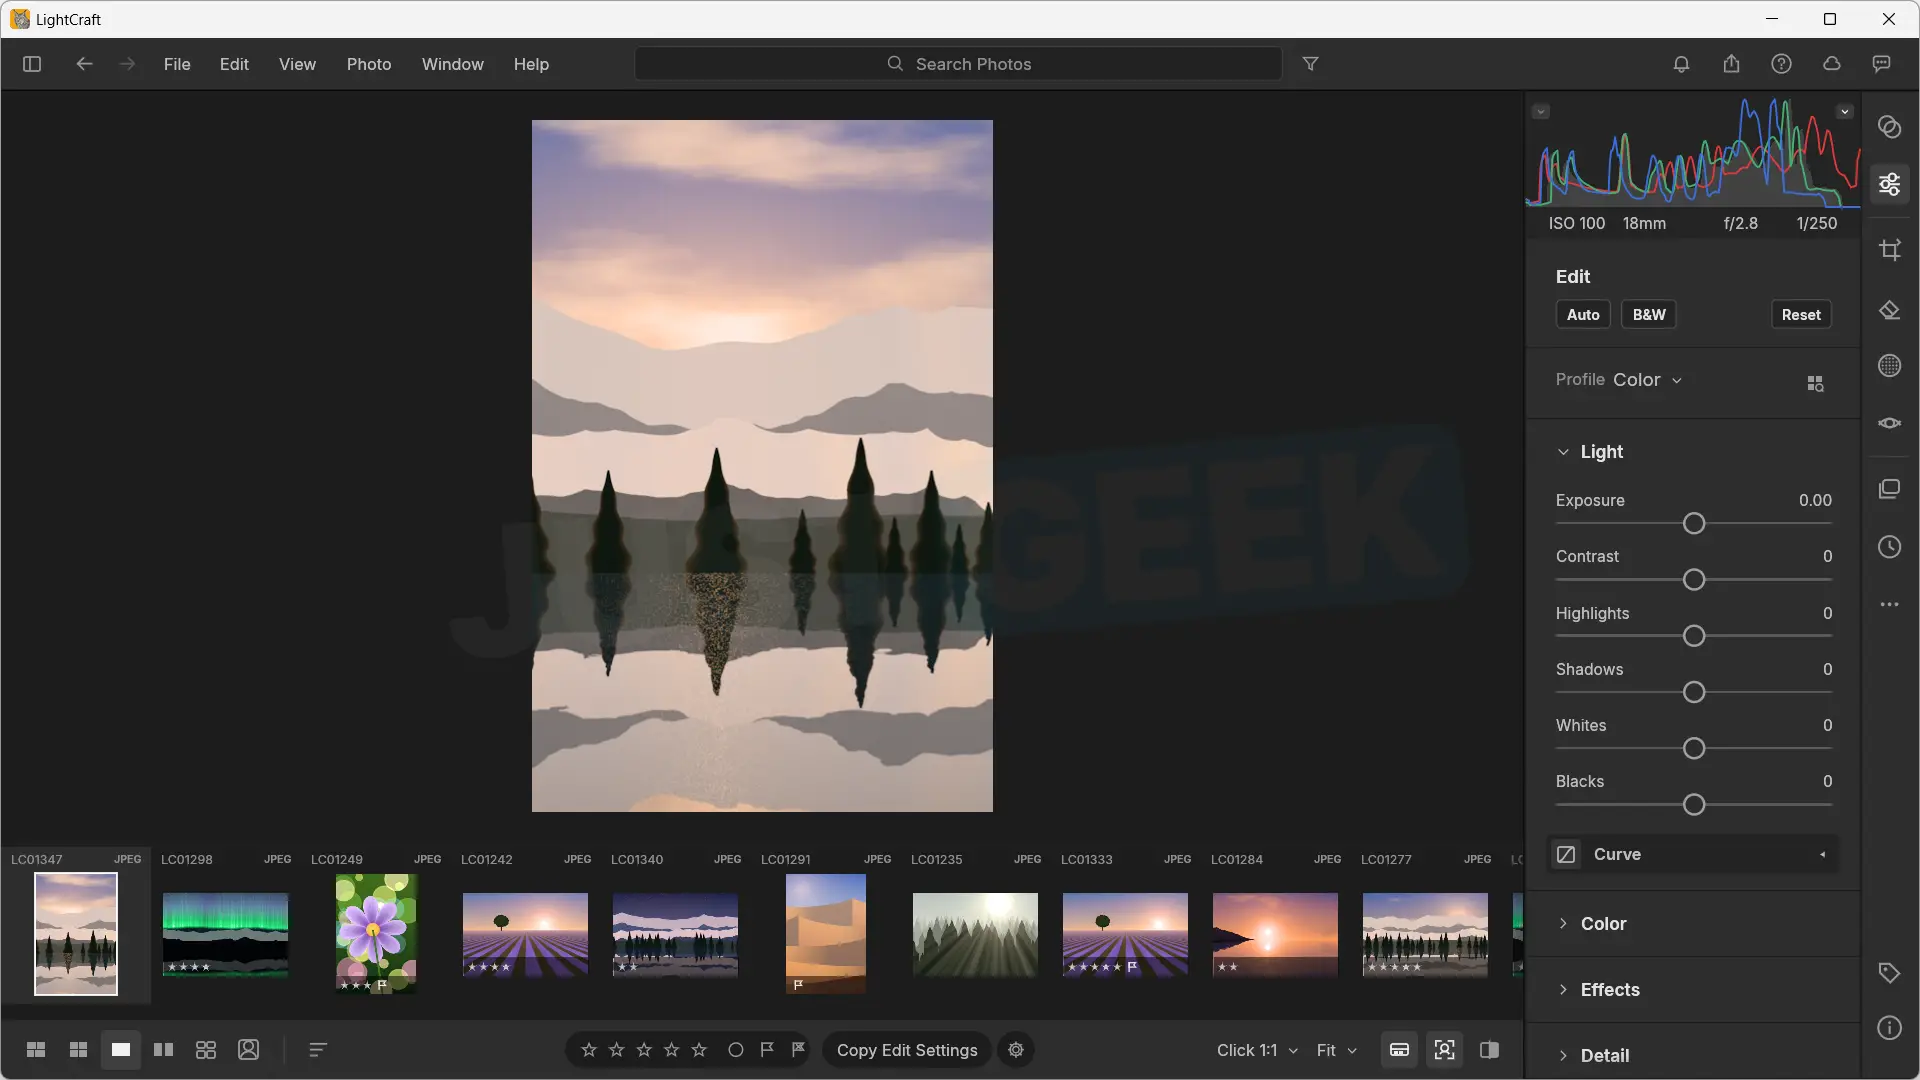Click the Auto edit button
1920x1080 pixels.
pos(1583,315)
